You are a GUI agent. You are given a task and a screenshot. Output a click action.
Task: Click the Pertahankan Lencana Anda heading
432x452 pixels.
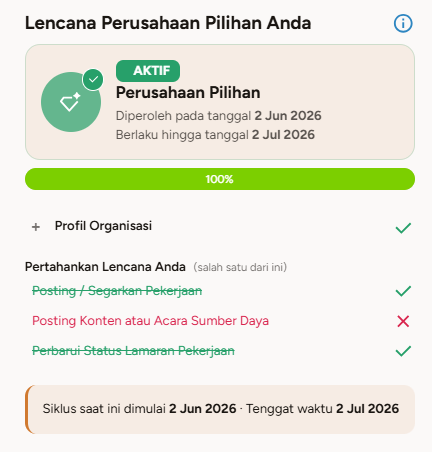coord(105,267)
